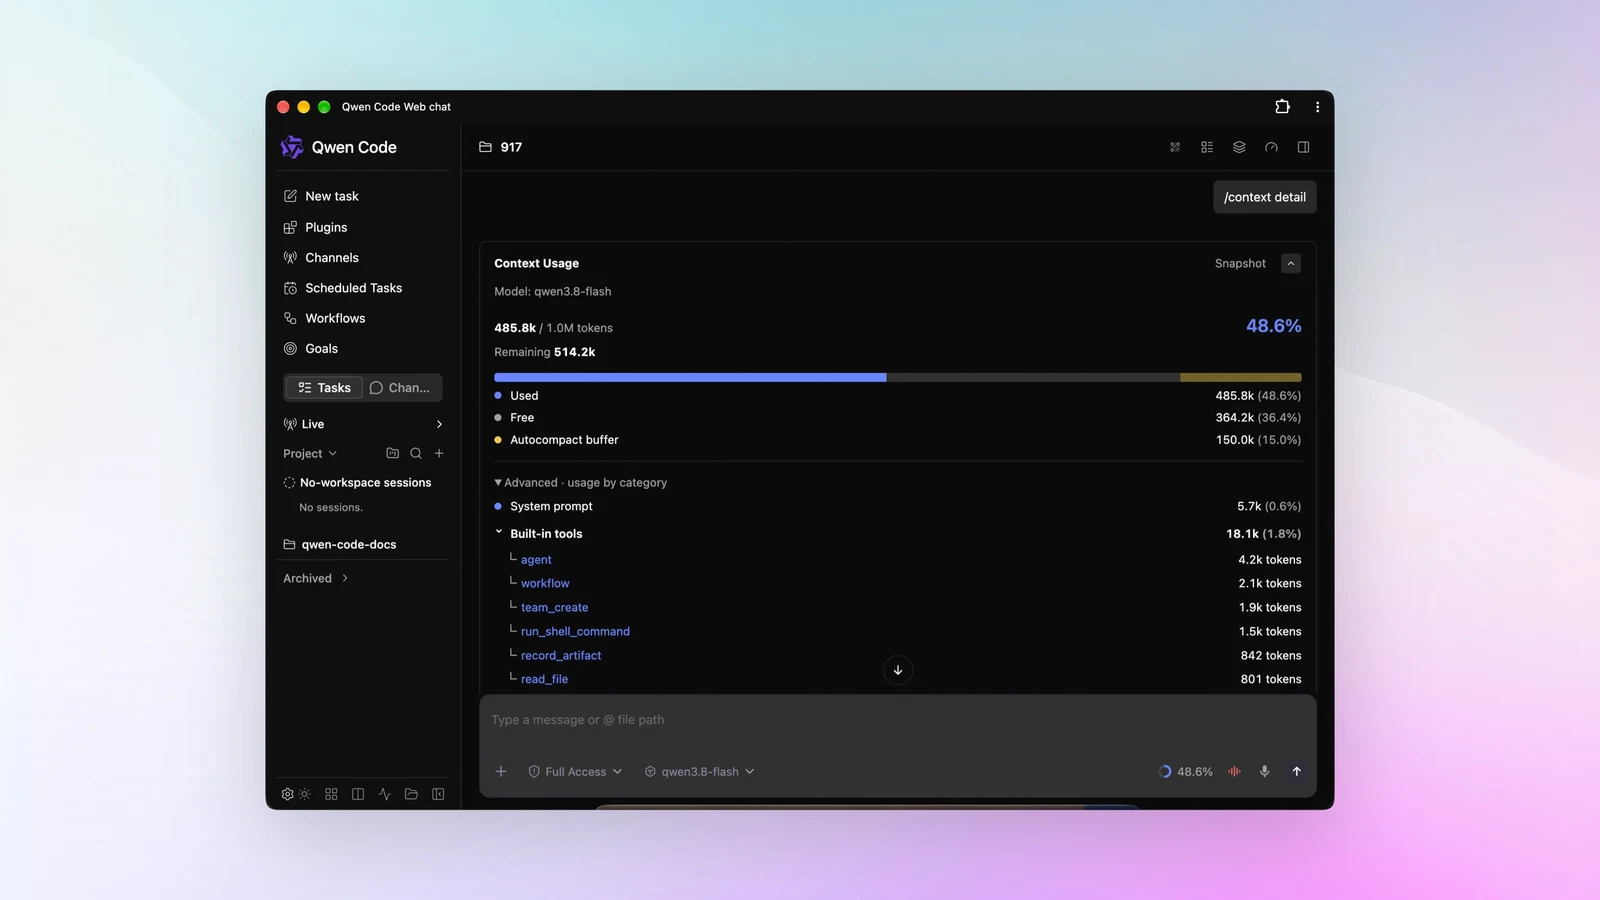Open Workflows in sidebar
The image size is (1600, 900).
325,318
